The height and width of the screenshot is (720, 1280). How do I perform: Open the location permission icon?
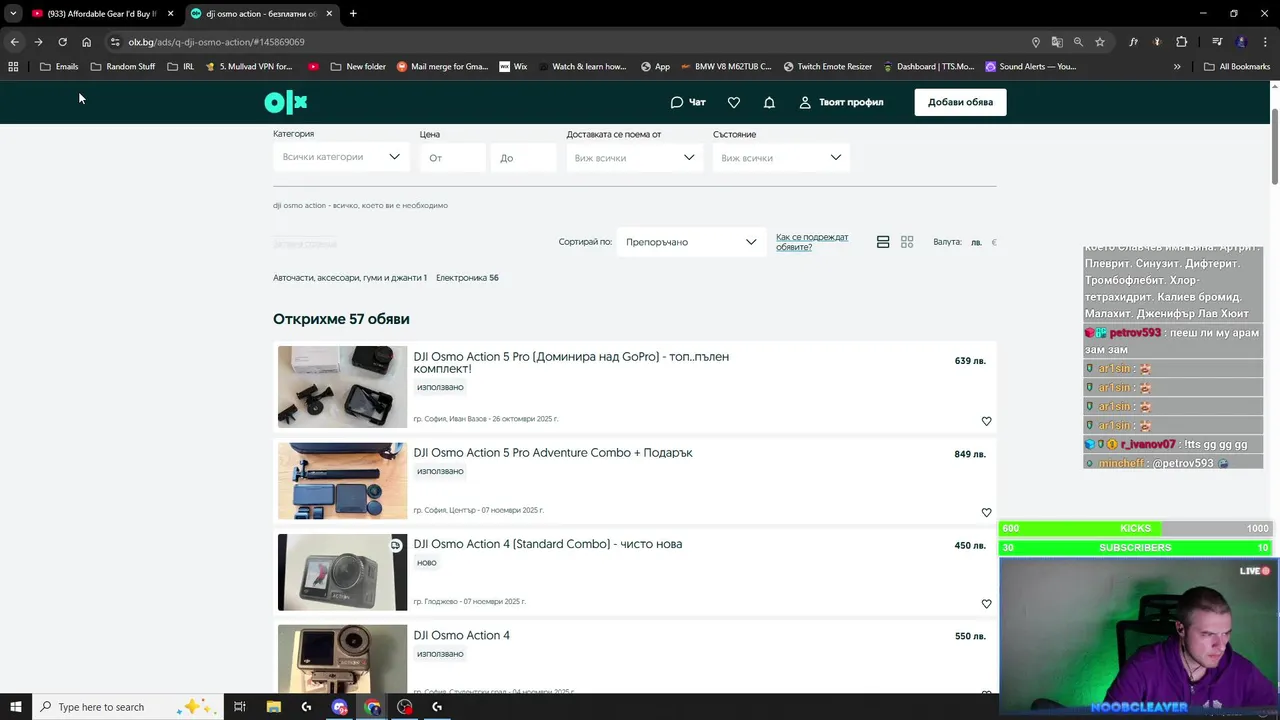[x=1036, y=42]
